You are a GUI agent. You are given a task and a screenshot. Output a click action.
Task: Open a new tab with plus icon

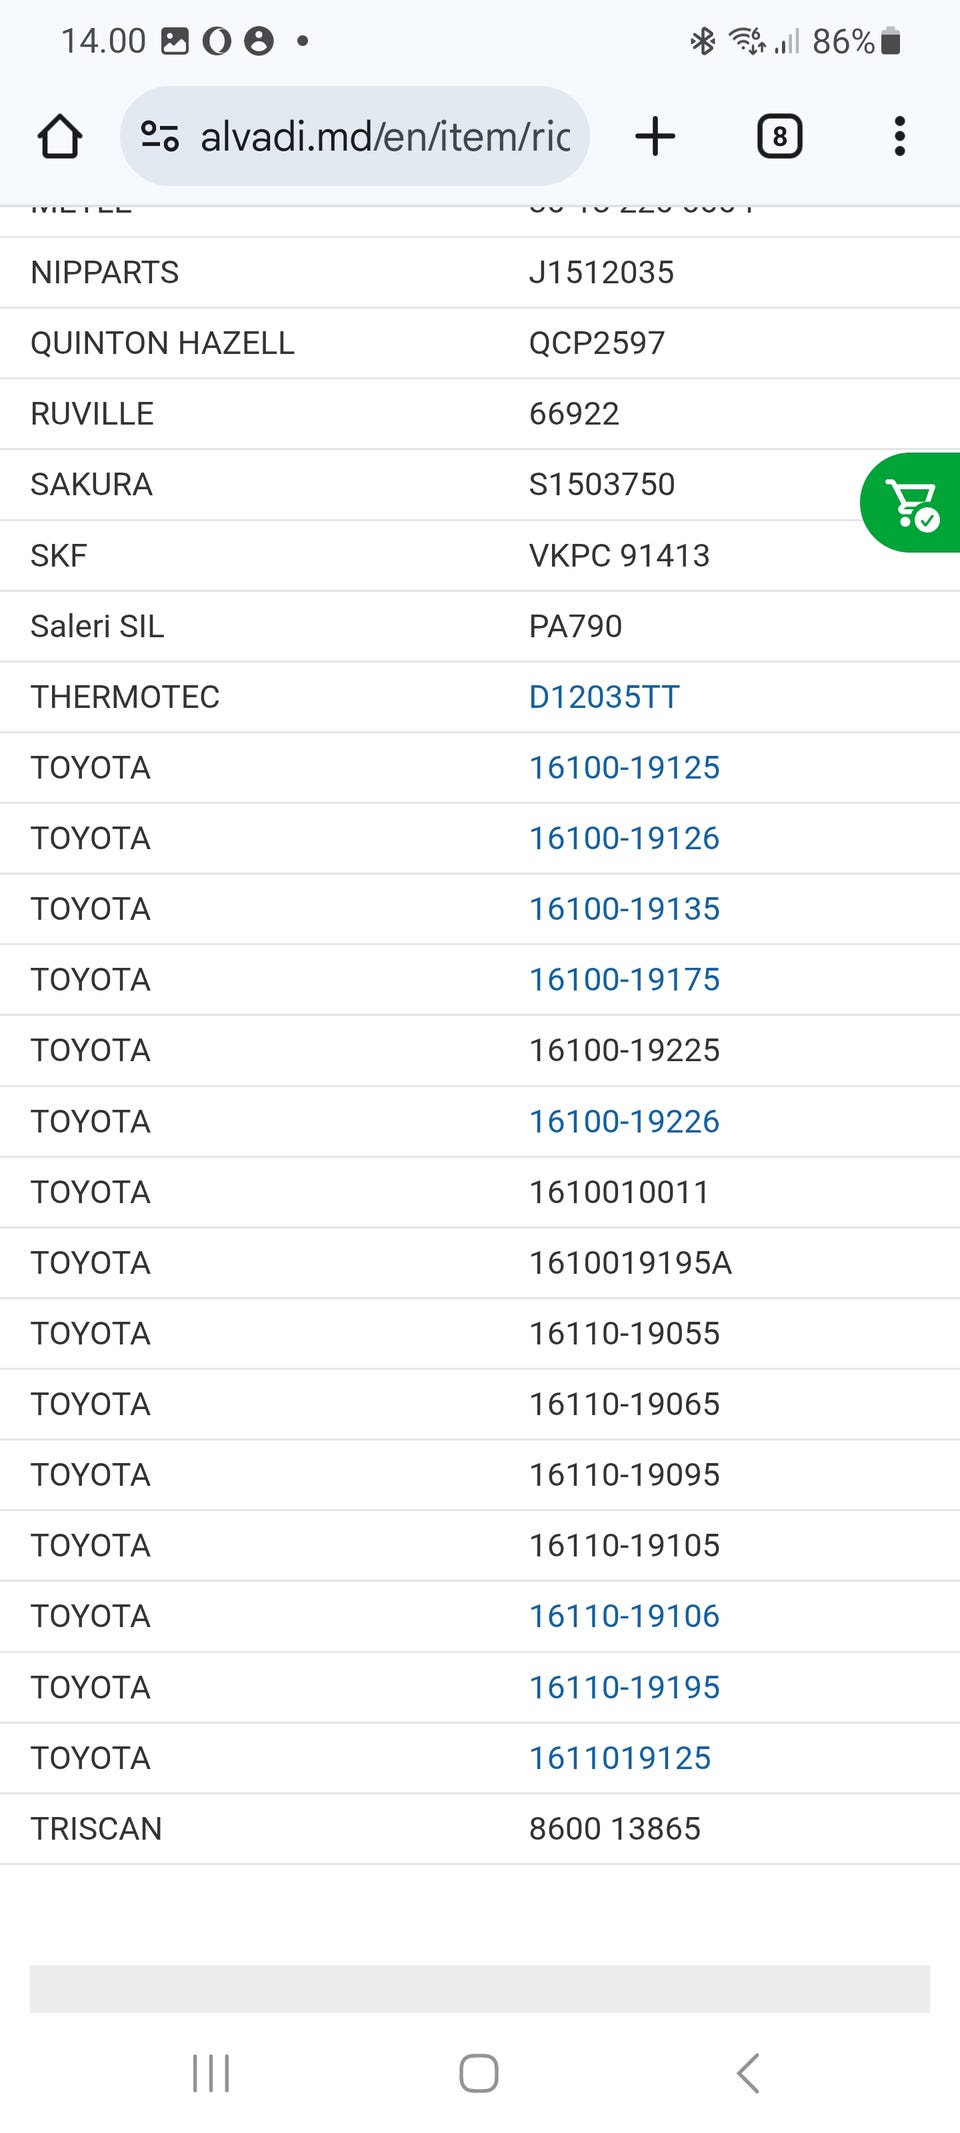[x=655, y=136]
